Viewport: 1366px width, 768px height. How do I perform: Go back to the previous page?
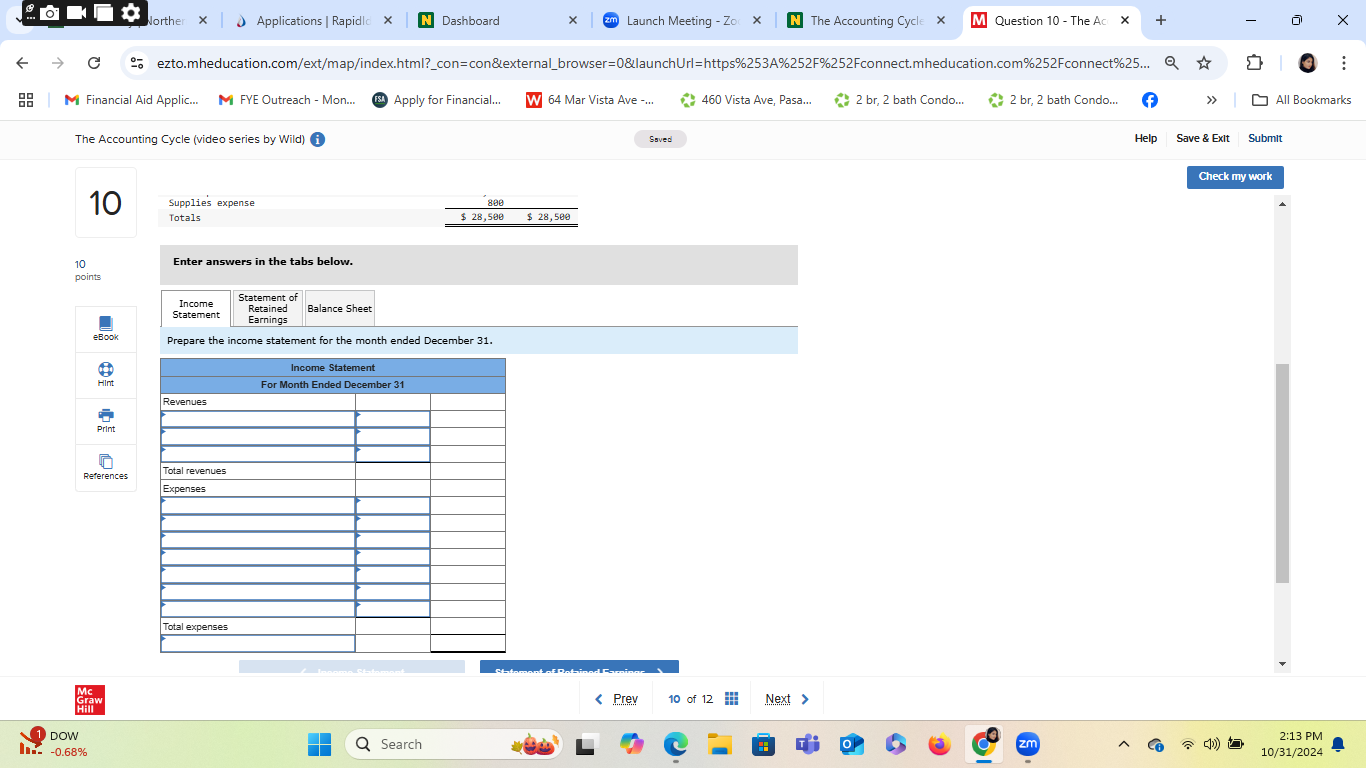(x=24, y=63)
